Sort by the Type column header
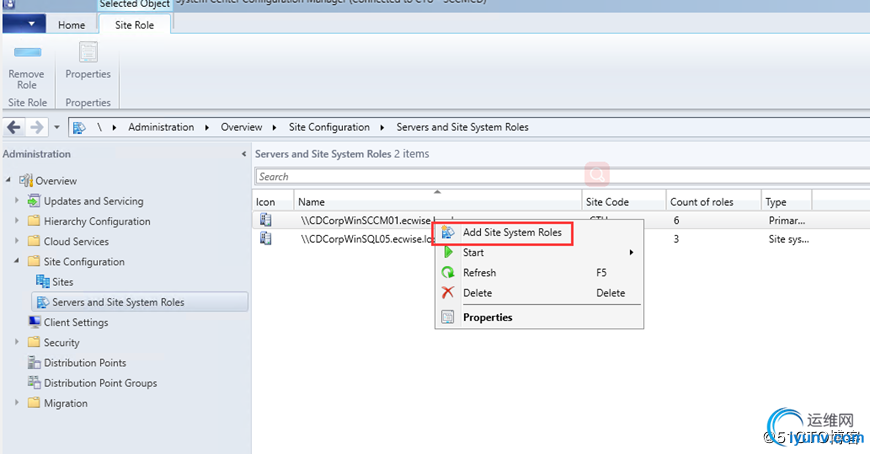Viewport: 870px width, 454px height. point(786,201)
